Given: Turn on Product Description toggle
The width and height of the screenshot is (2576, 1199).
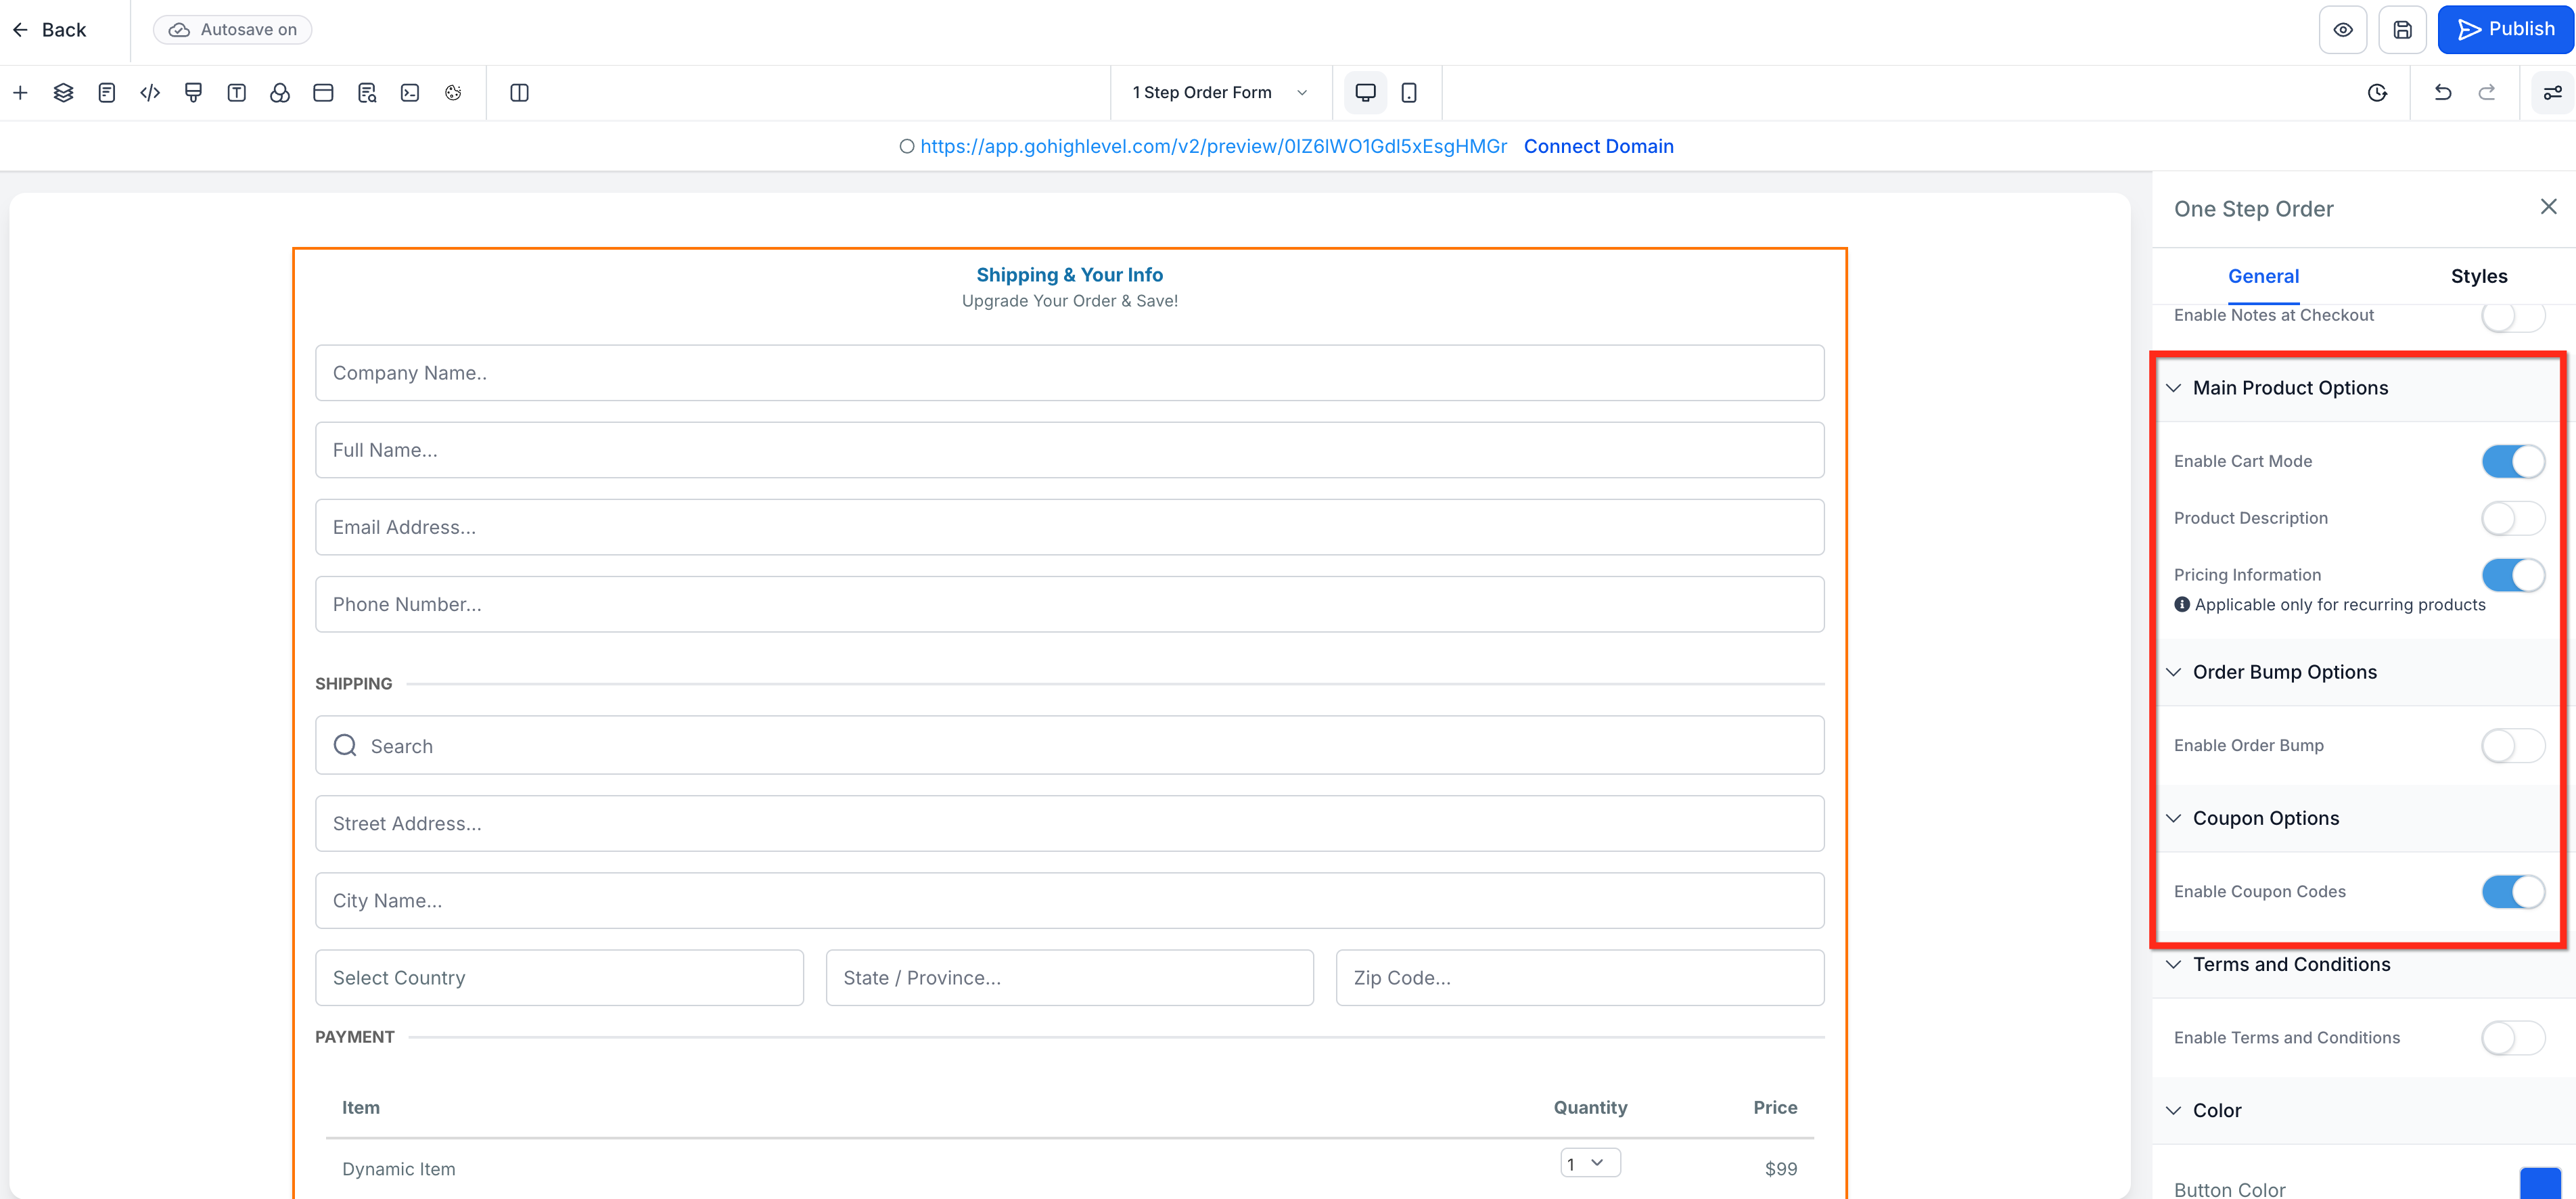Looking at the screenshot, I should tap(2512, 518).
